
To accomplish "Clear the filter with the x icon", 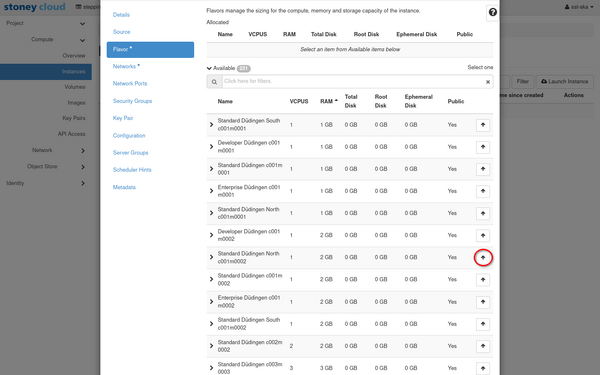I will pos(488,82).
